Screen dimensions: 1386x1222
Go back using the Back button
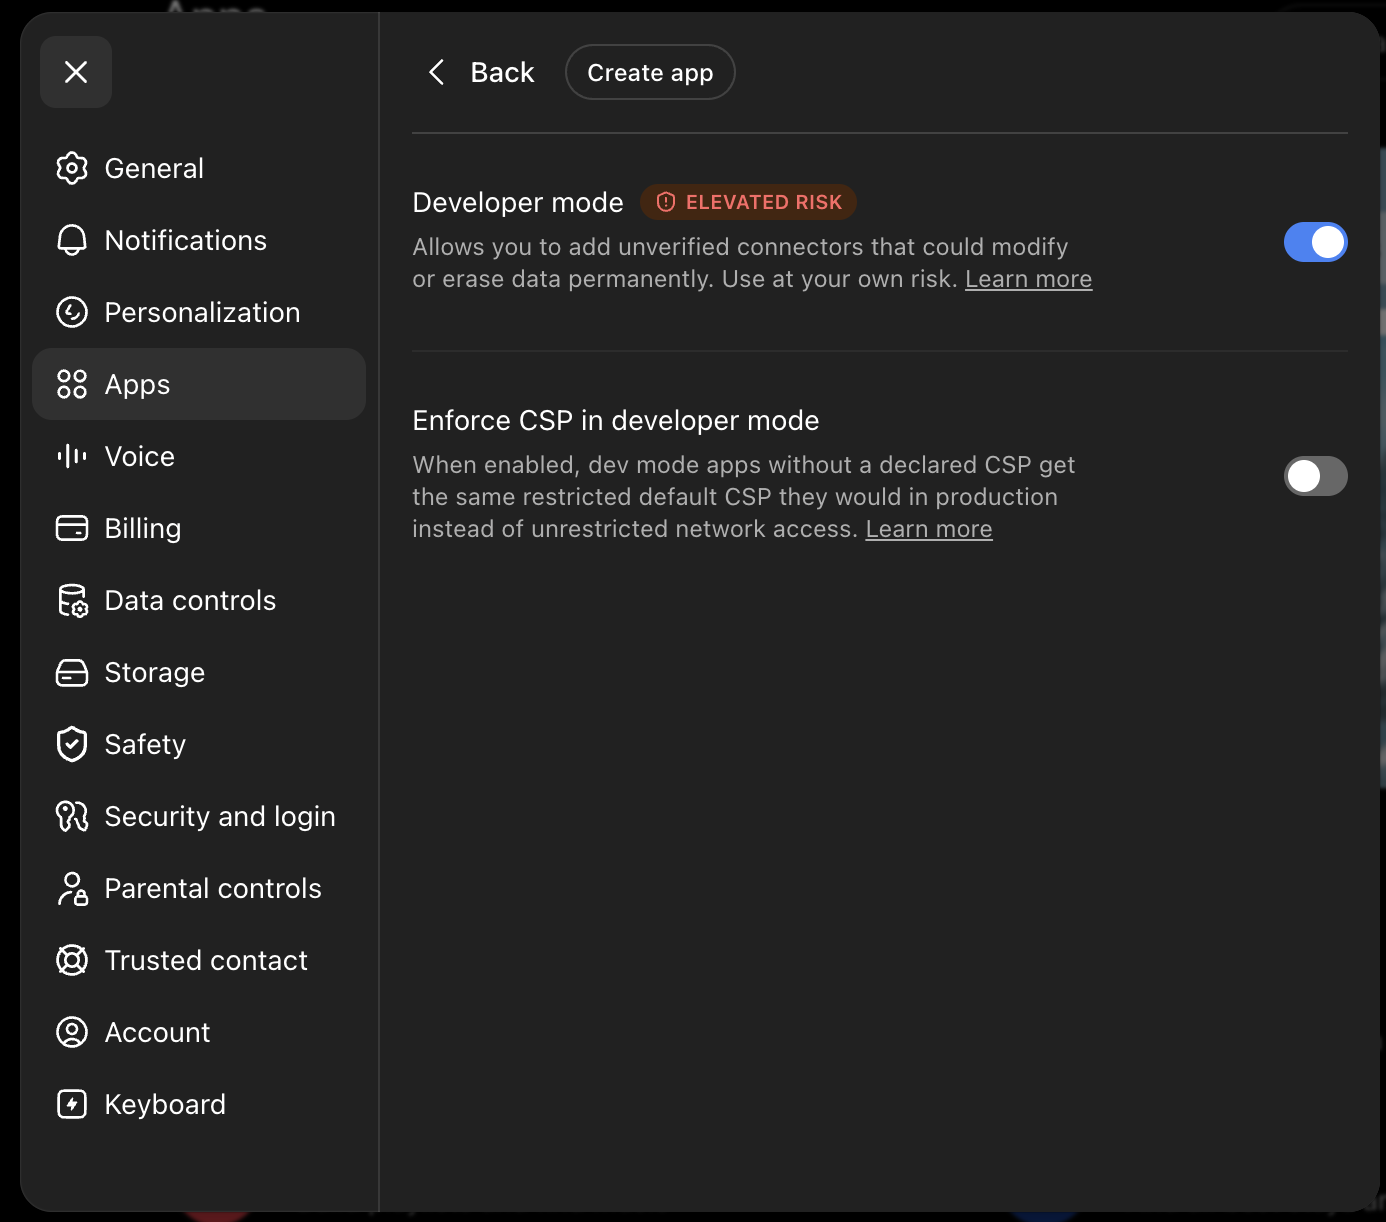click(481, 72)
